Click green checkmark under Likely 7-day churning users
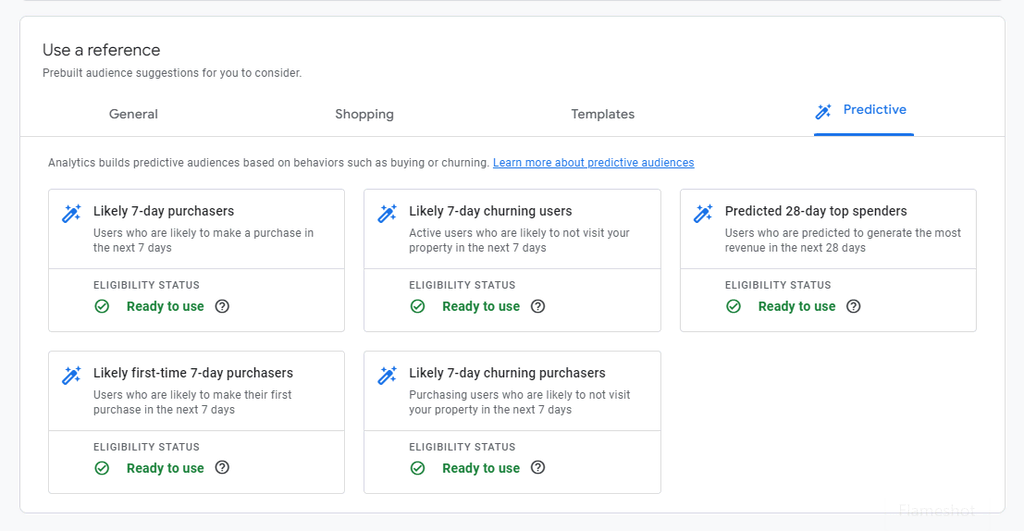Screen dimensions: 1024x531 [418, 306]
